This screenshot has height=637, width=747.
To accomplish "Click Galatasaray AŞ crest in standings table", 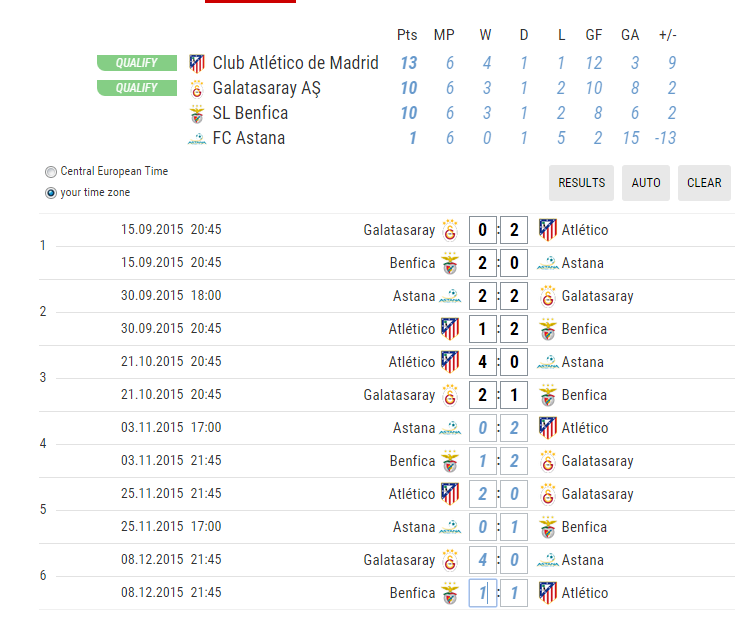I will click(x=197, y=89).
